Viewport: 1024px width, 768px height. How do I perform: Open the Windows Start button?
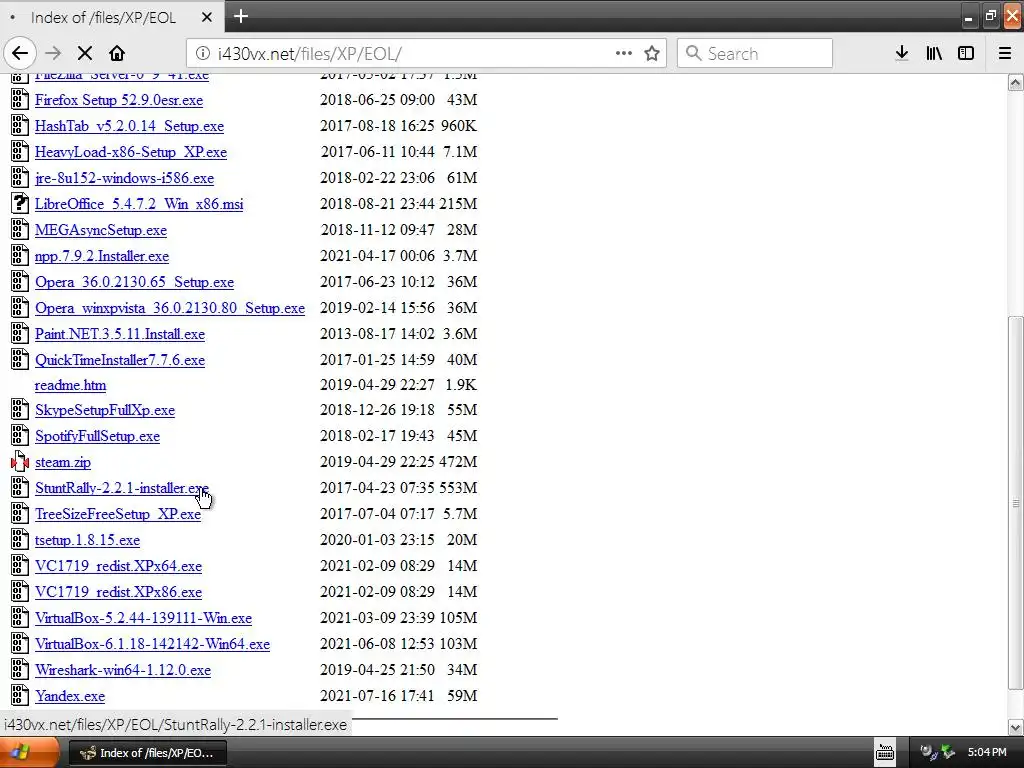29,752
